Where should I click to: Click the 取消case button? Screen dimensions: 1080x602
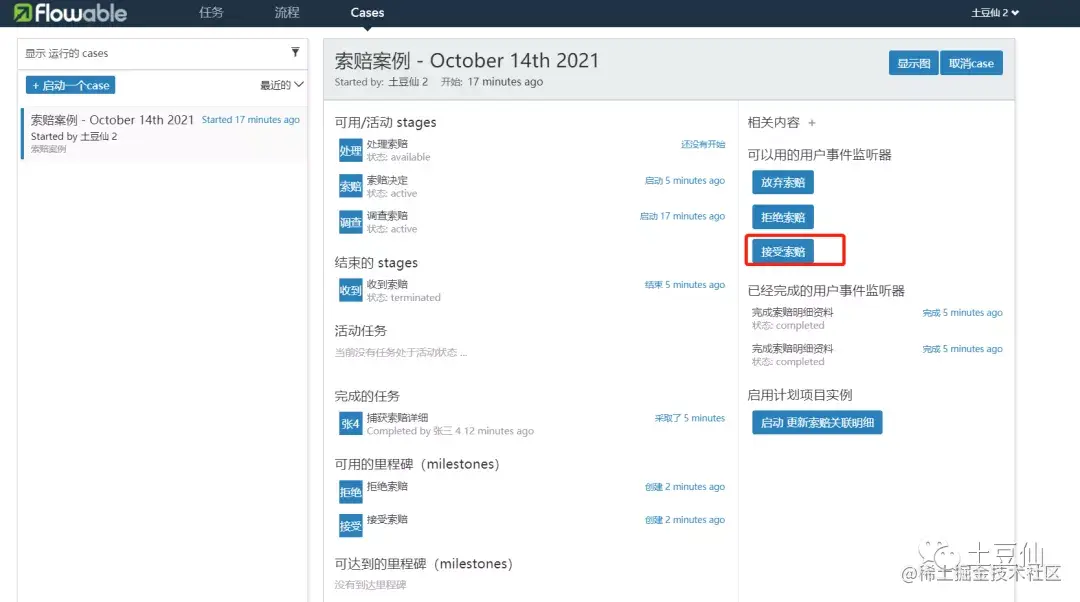(x=971, y=63)
